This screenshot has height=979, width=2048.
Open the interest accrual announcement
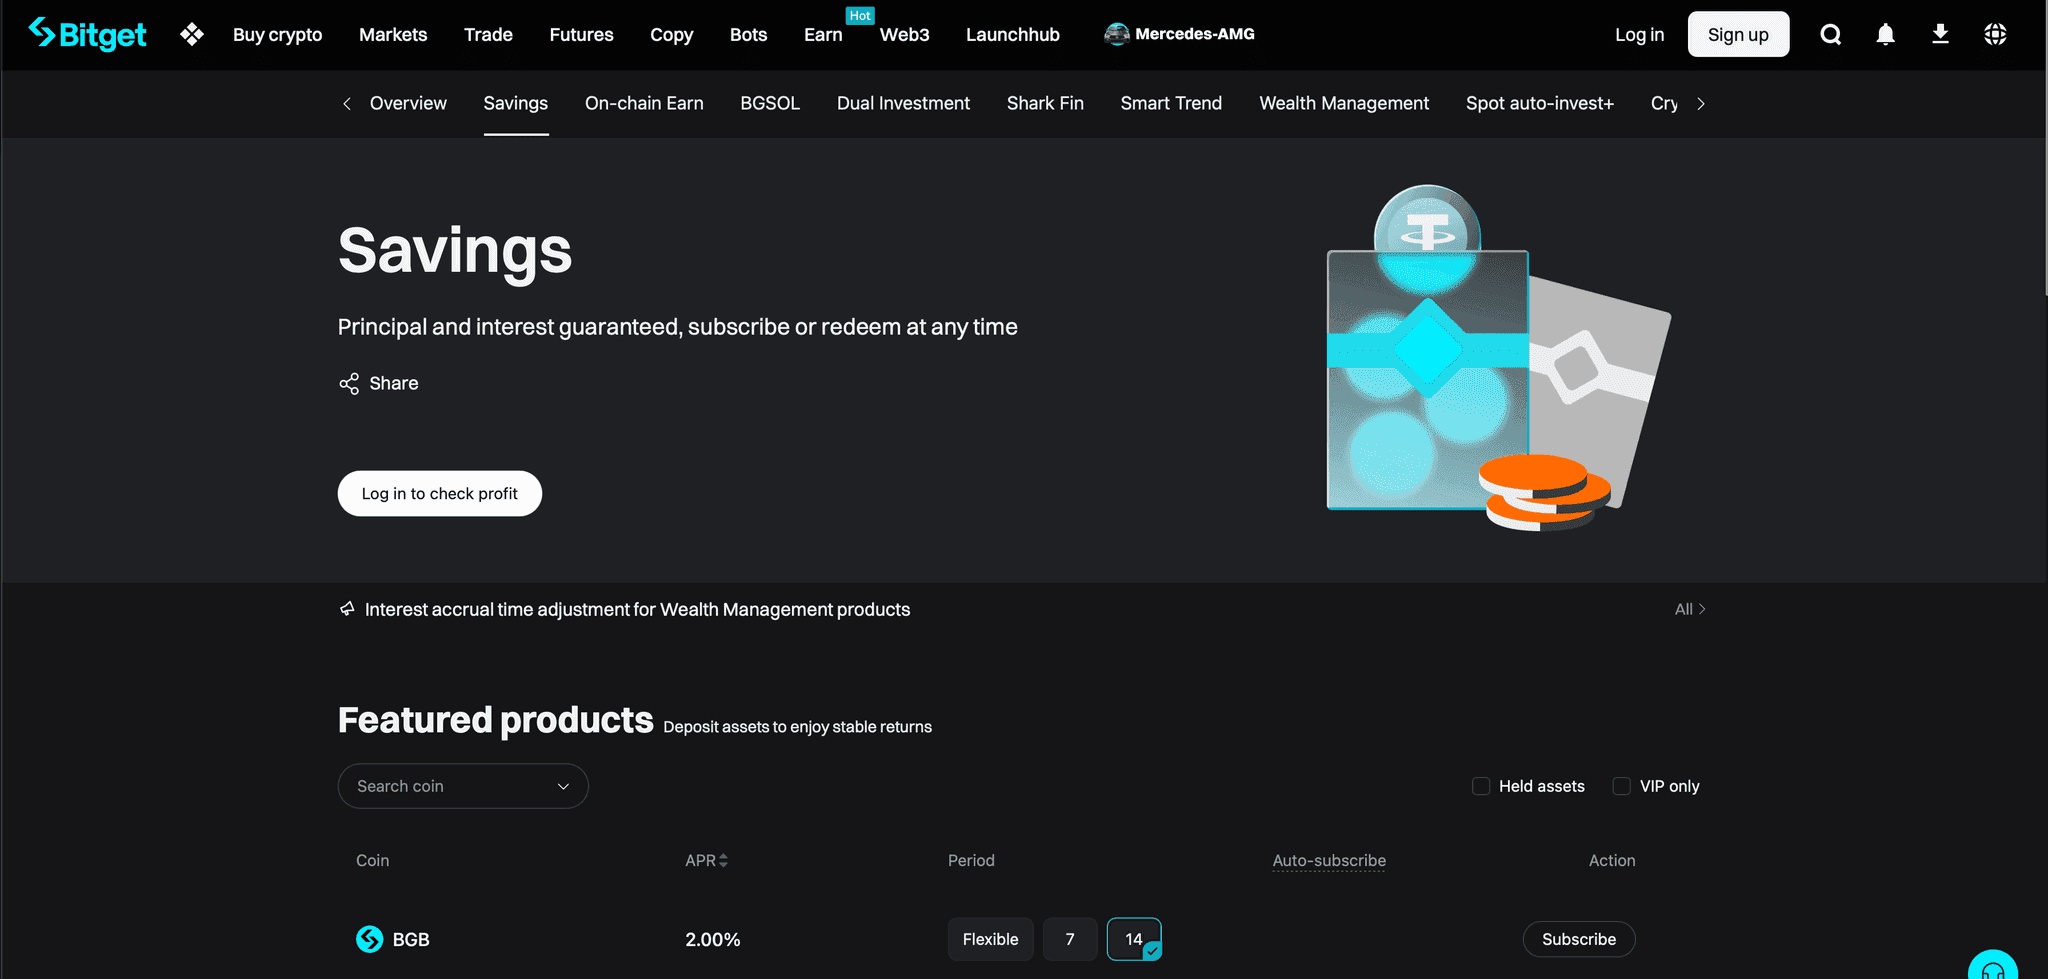[x=637, y=609]
